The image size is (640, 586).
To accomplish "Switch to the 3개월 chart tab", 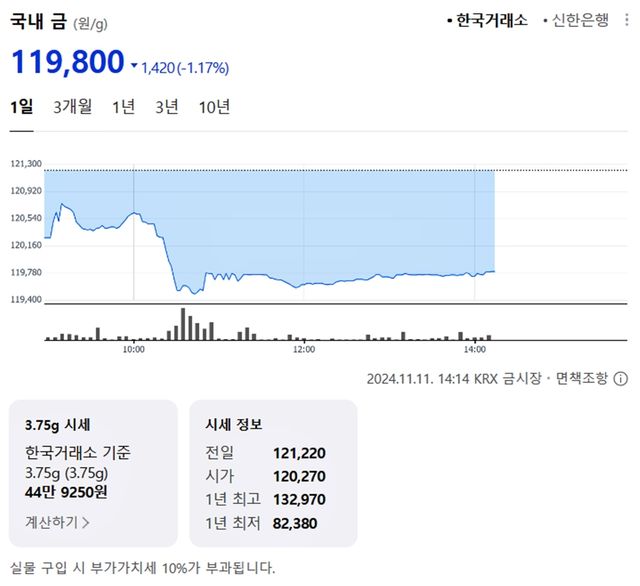I will pos(73,107).
